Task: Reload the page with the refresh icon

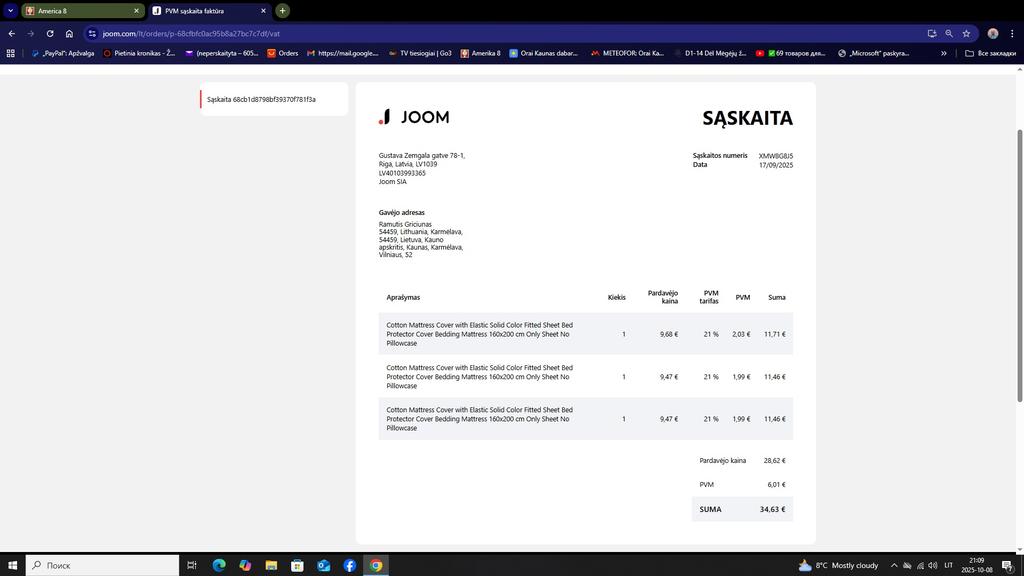Action: coord(50,33)
